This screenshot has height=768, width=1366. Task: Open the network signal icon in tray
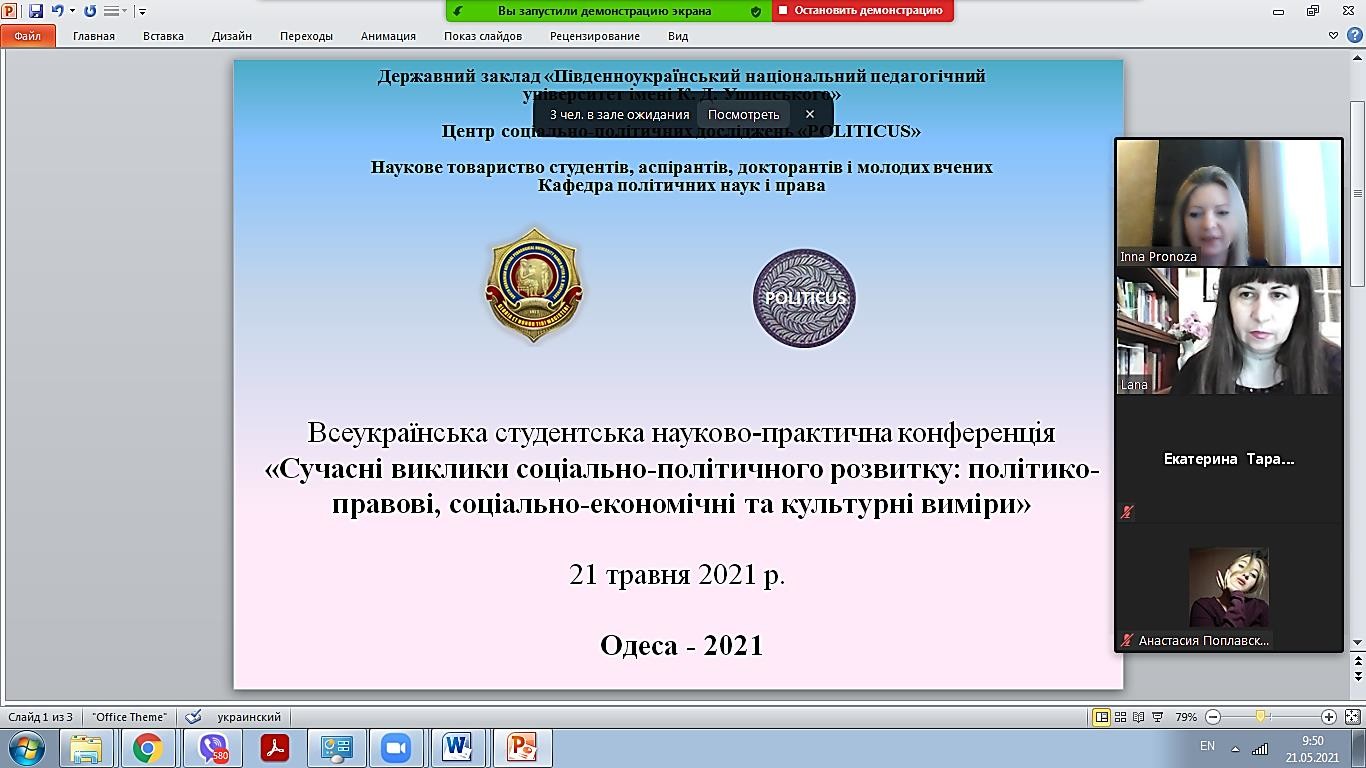coord(1260,749)
